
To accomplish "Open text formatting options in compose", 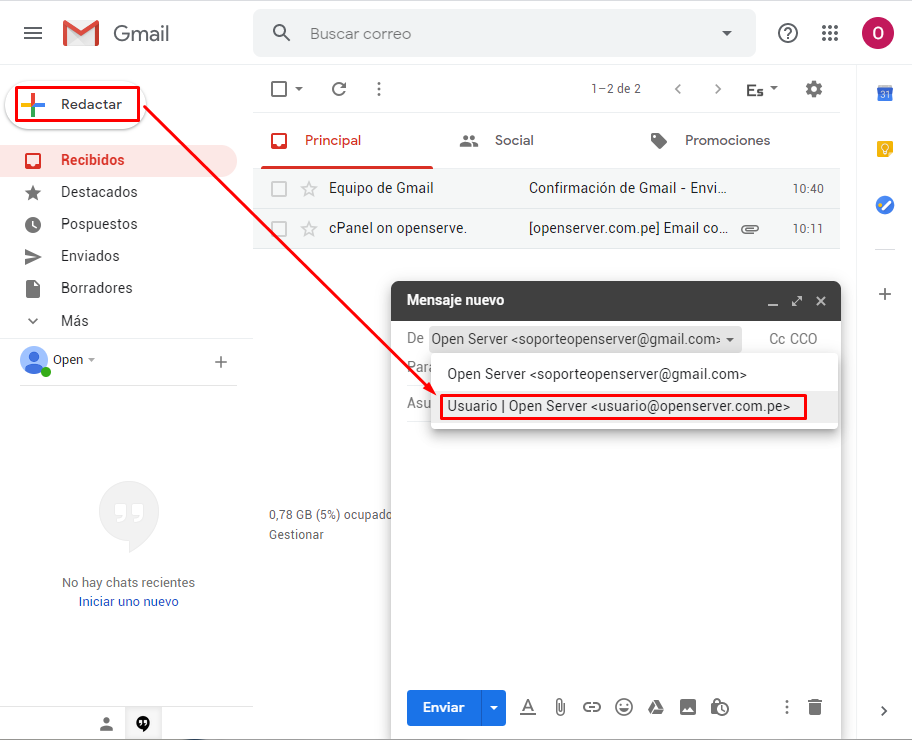I will [x=528, y=707].
